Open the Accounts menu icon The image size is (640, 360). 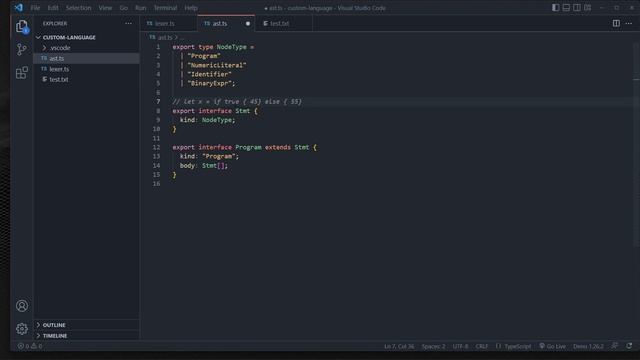(x=22, y=305)
